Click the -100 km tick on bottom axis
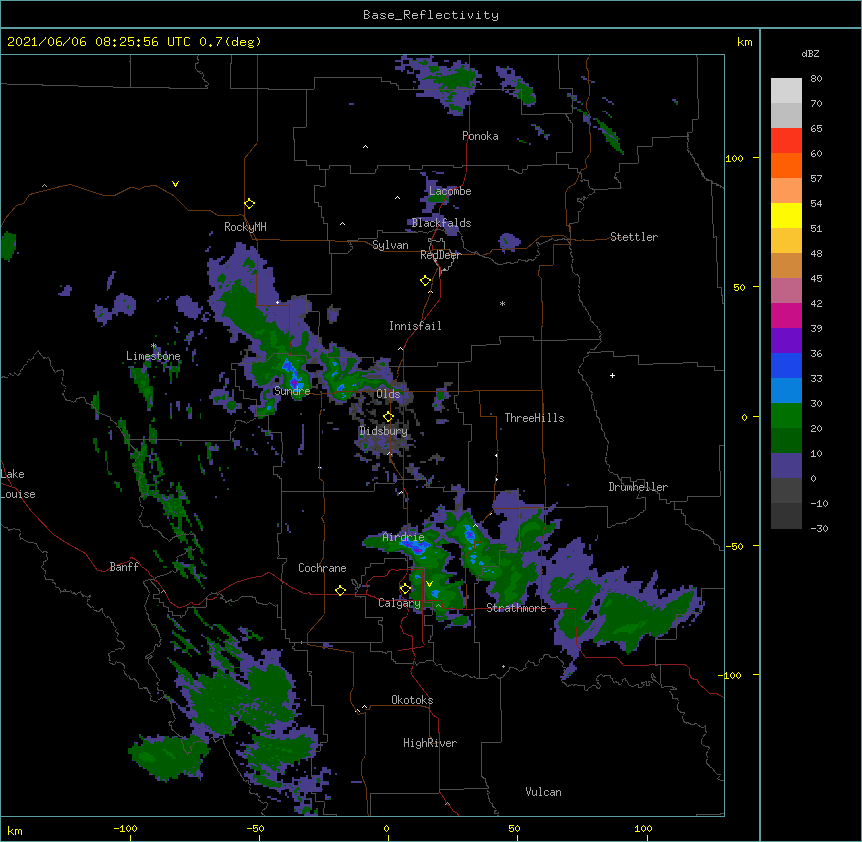The width and height of the screenshot is (862, 842). 125,828
